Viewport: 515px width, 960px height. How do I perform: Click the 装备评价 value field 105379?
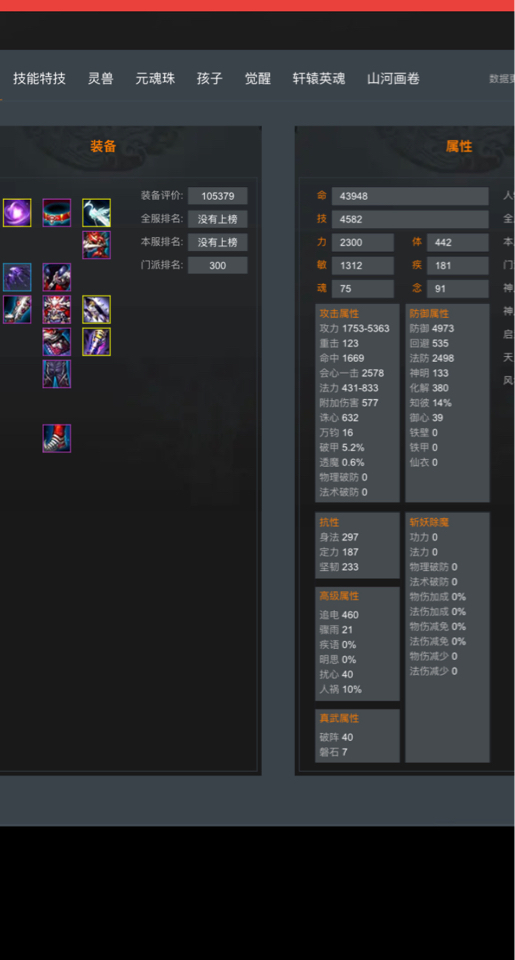[218, 196]
